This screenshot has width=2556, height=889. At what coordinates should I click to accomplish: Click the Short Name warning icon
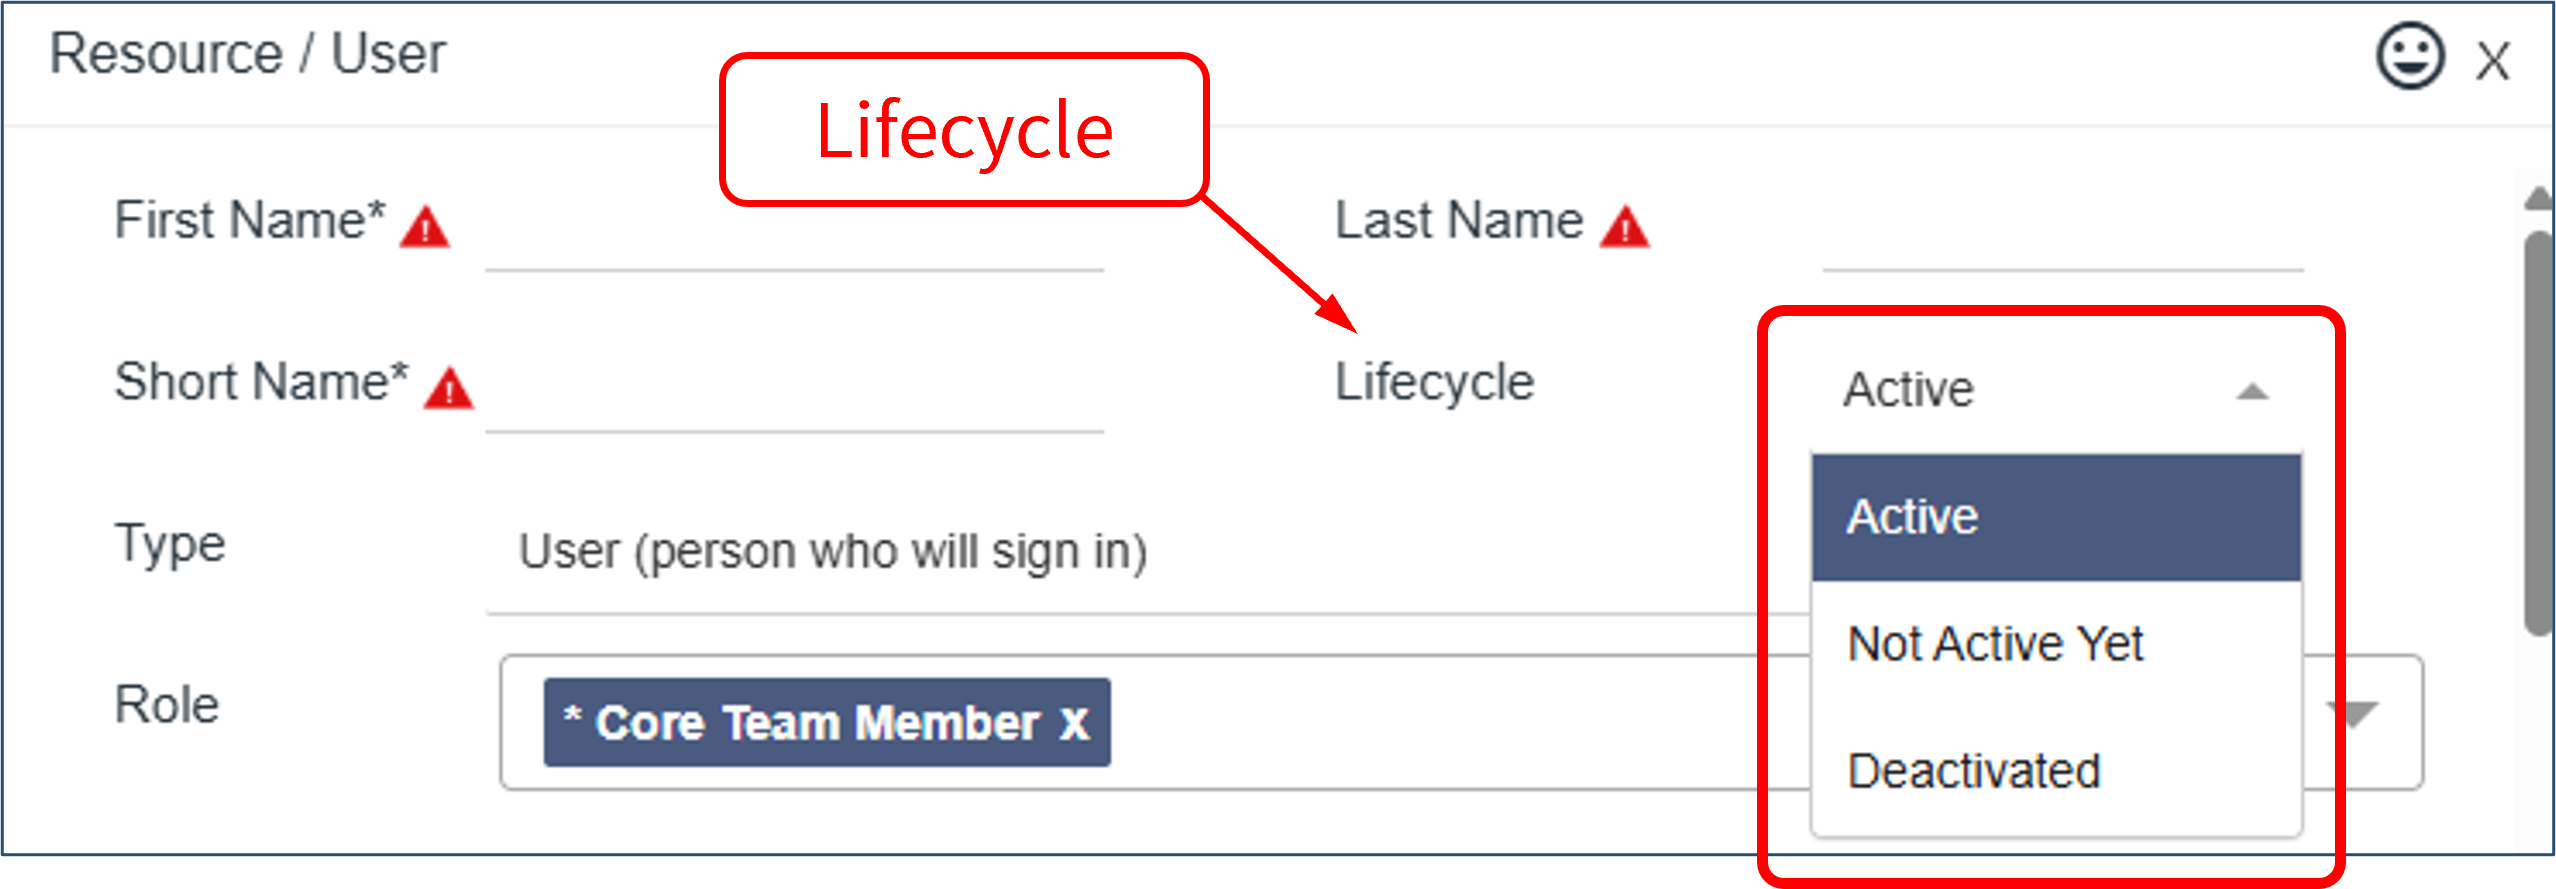click(x=448, y=389)
